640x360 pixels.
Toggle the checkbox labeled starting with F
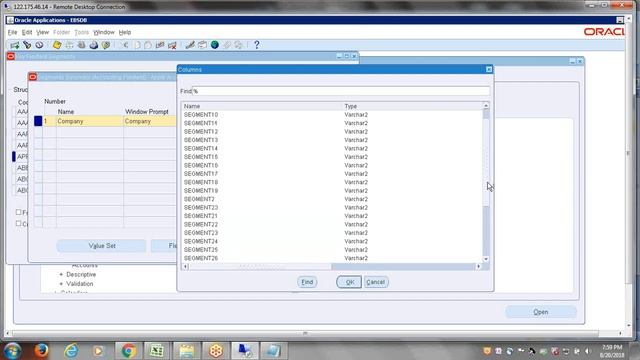(x=18, y=212)
